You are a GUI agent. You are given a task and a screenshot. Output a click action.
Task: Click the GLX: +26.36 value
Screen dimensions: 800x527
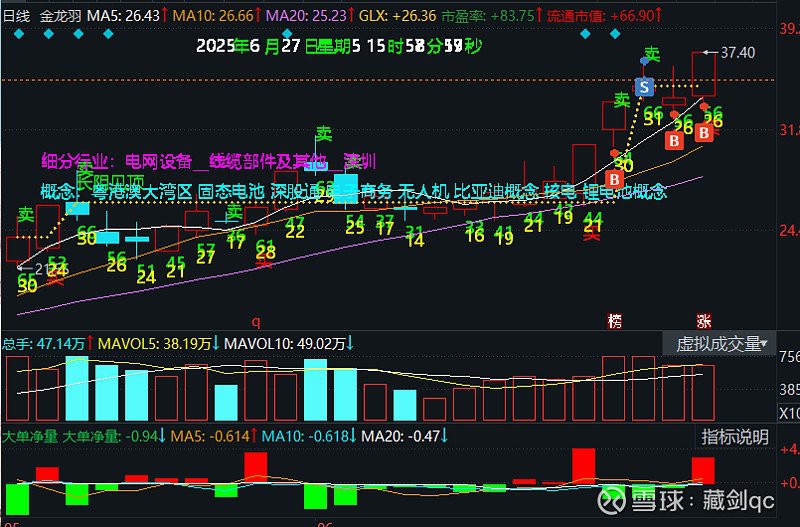click(x=398, y=16)
